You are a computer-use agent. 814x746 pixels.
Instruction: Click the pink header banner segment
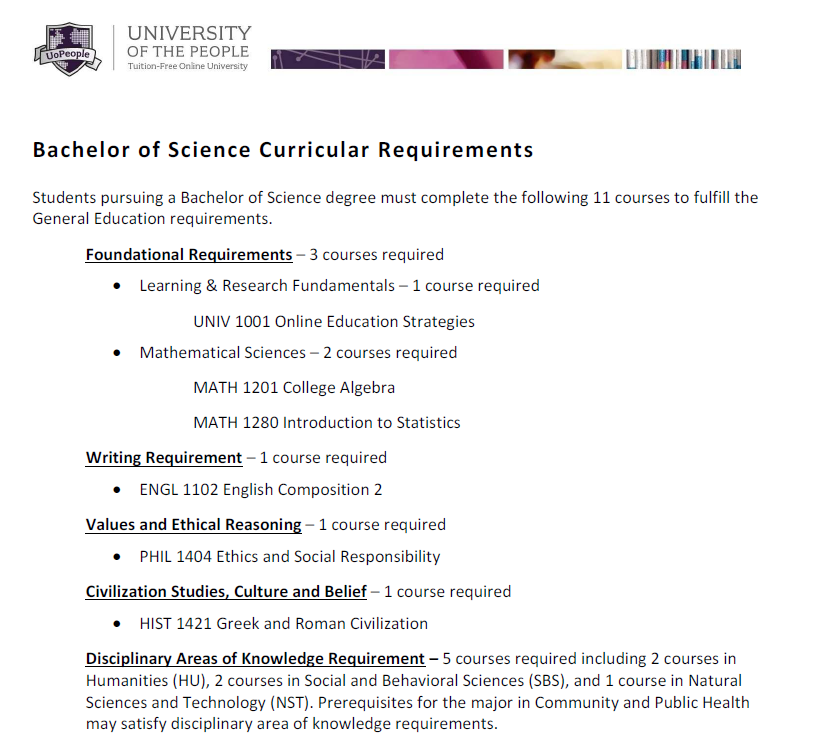[x=446, y=59]
